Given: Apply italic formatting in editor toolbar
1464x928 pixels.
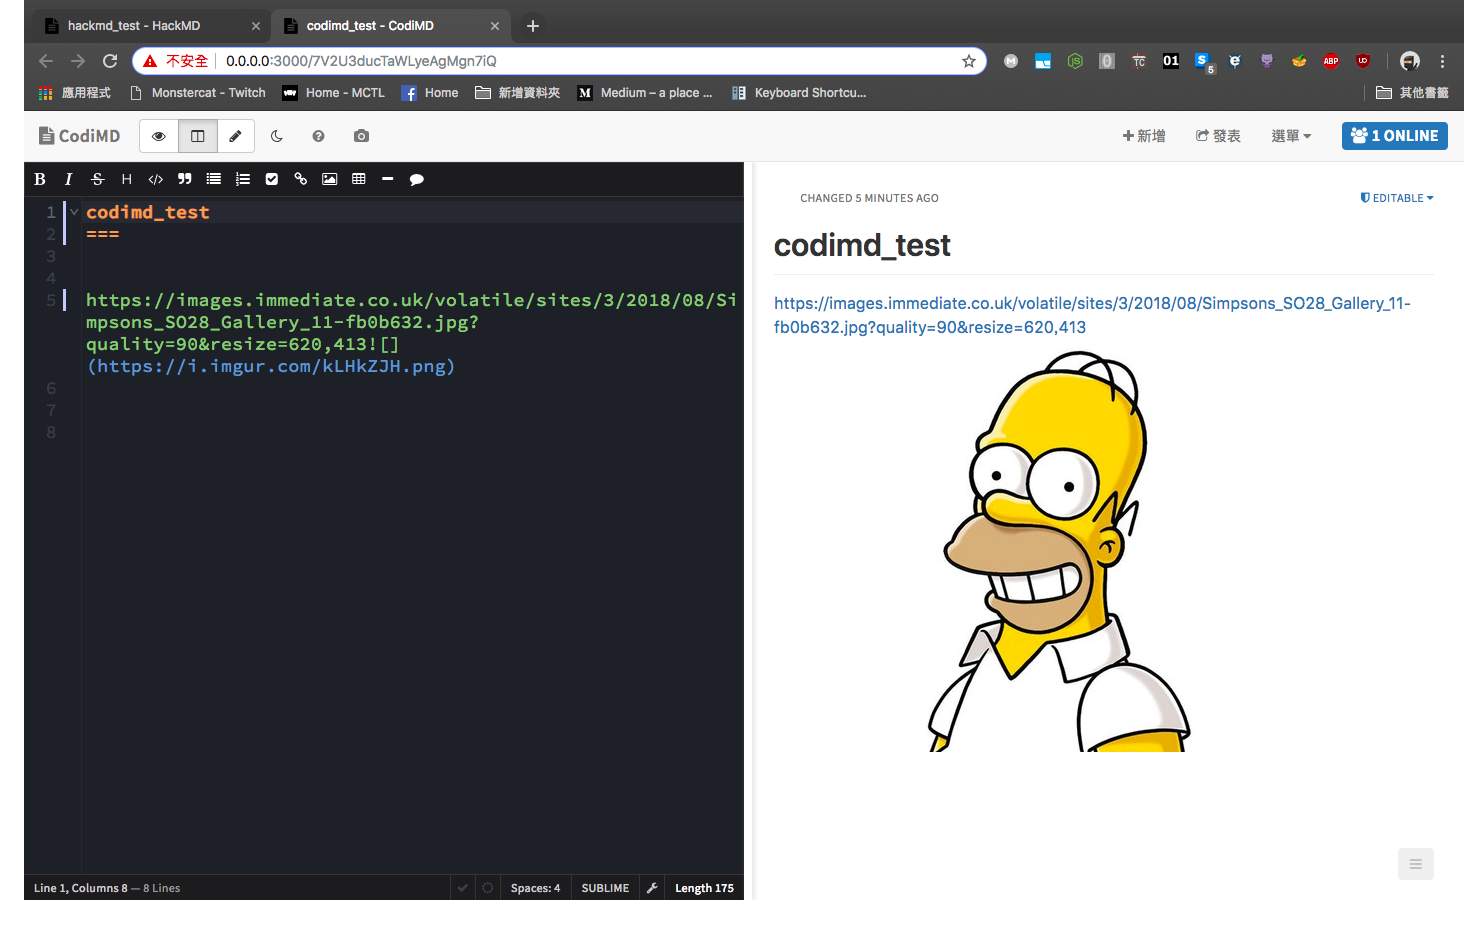Looking at the screenshot, I should coord(68,179).
